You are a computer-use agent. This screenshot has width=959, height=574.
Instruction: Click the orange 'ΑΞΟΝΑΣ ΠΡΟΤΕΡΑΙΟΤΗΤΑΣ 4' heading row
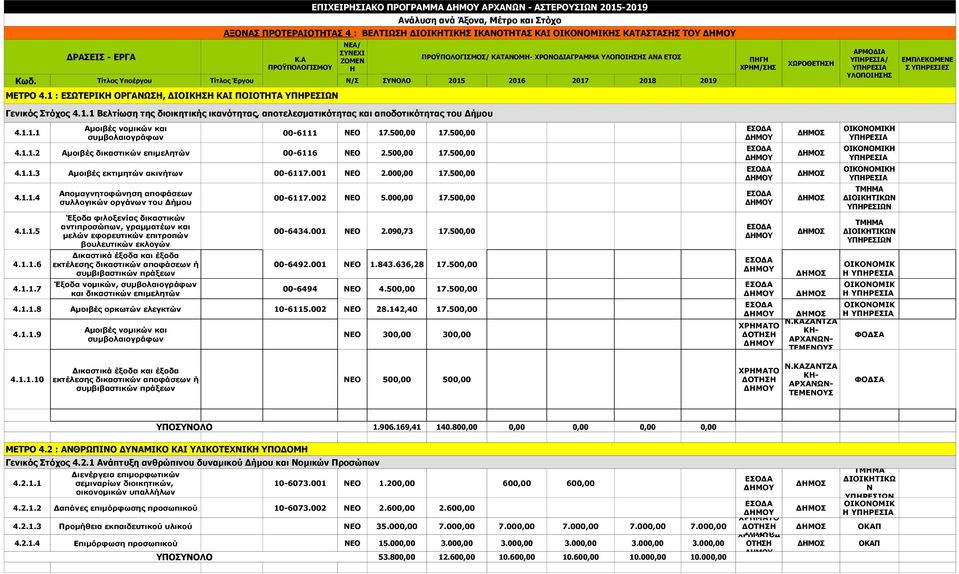pyautogui.click(x=480, y=33)
